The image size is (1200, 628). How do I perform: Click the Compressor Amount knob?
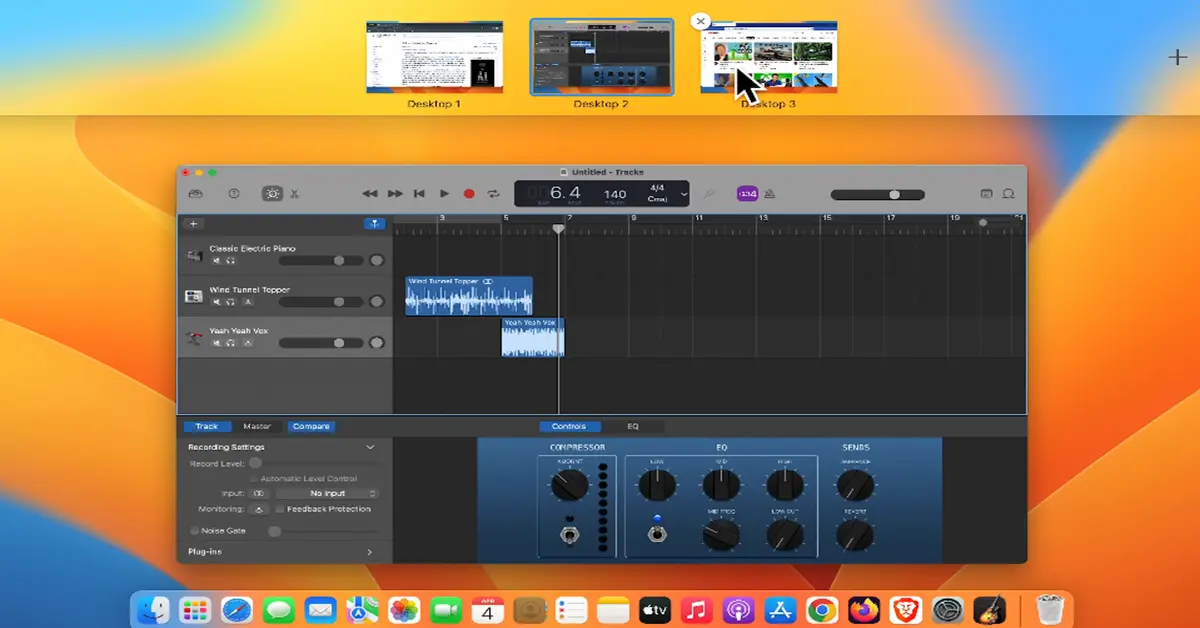coord(569,486)
